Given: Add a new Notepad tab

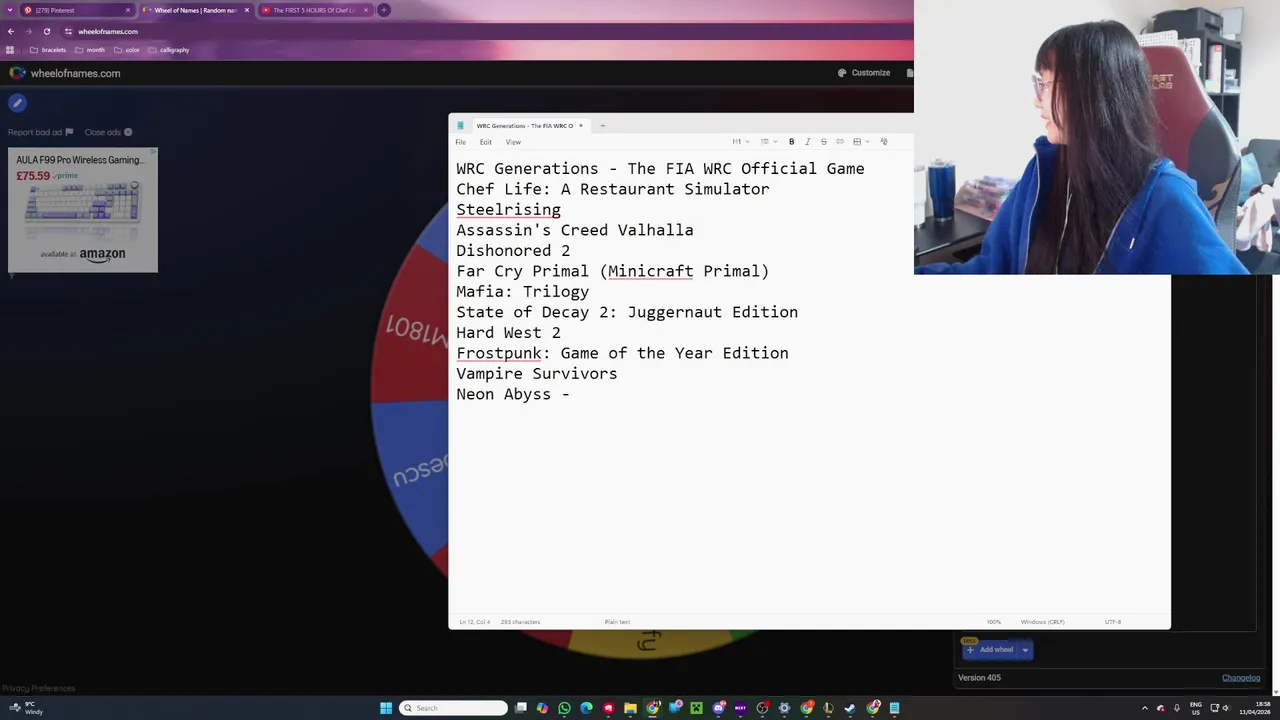Looking at the screenshot, I should click(x=602, y=126).
